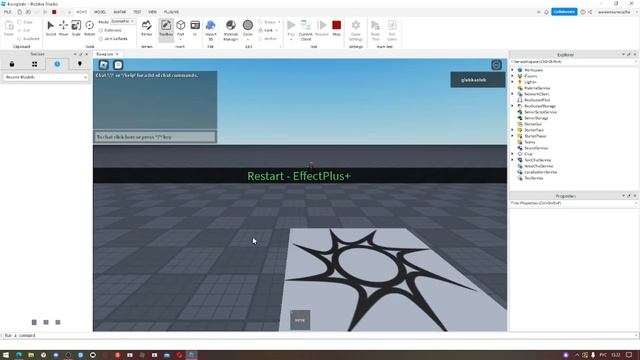Switch to the MODEL ribbon tab
640x360 pixels.
pyautogui.click(x=100, y=12)
